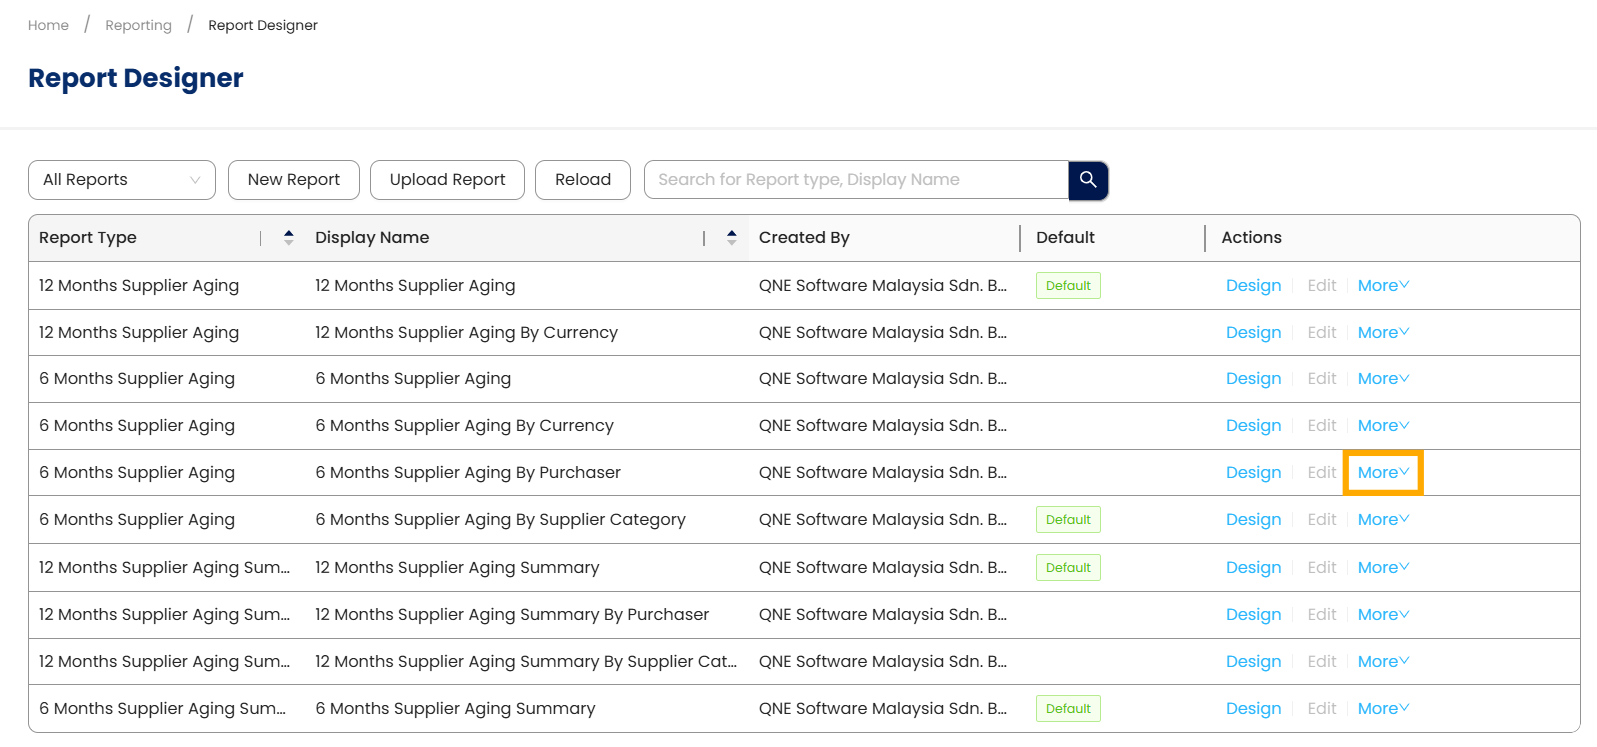
Task: Click Default tag on 6 Months By Supplier Category
Action: coord(1068,519)
